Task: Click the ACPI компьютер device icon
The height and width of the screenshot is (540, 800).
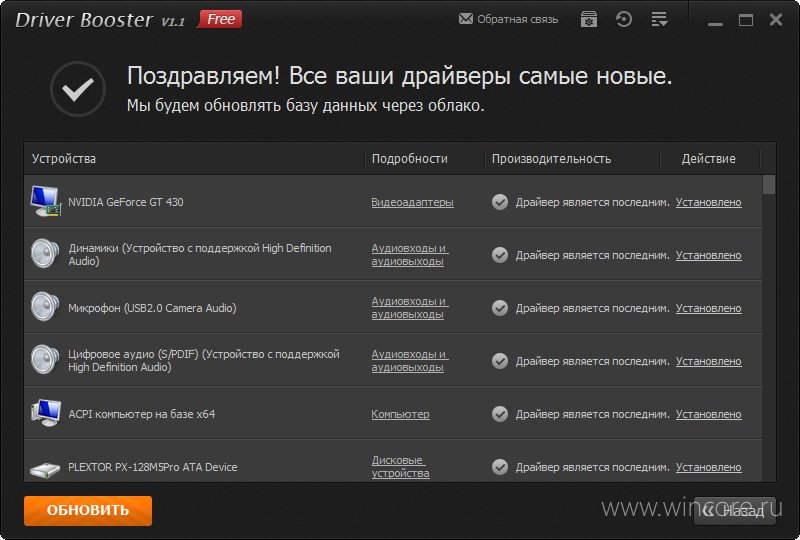Action: point(45,413)
